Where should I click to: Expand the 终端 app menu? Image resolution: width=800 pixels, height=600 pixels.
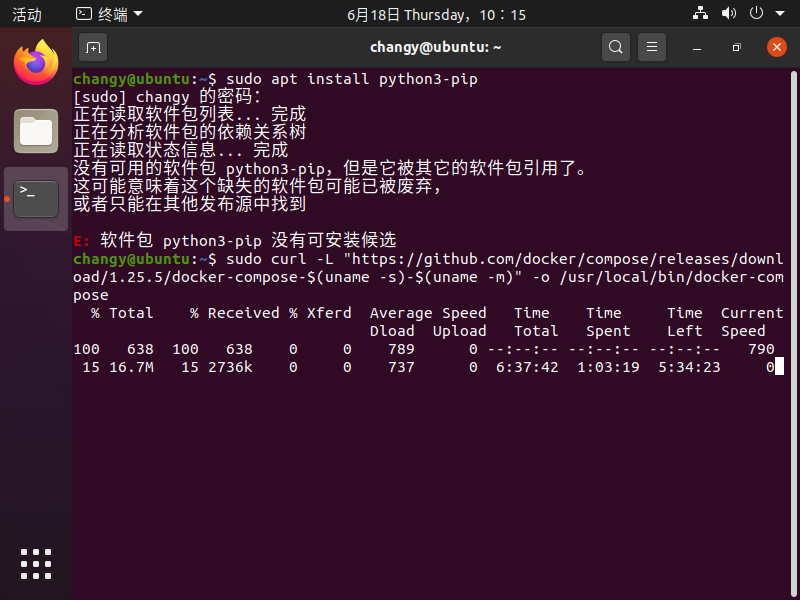(x=109, y=14)
